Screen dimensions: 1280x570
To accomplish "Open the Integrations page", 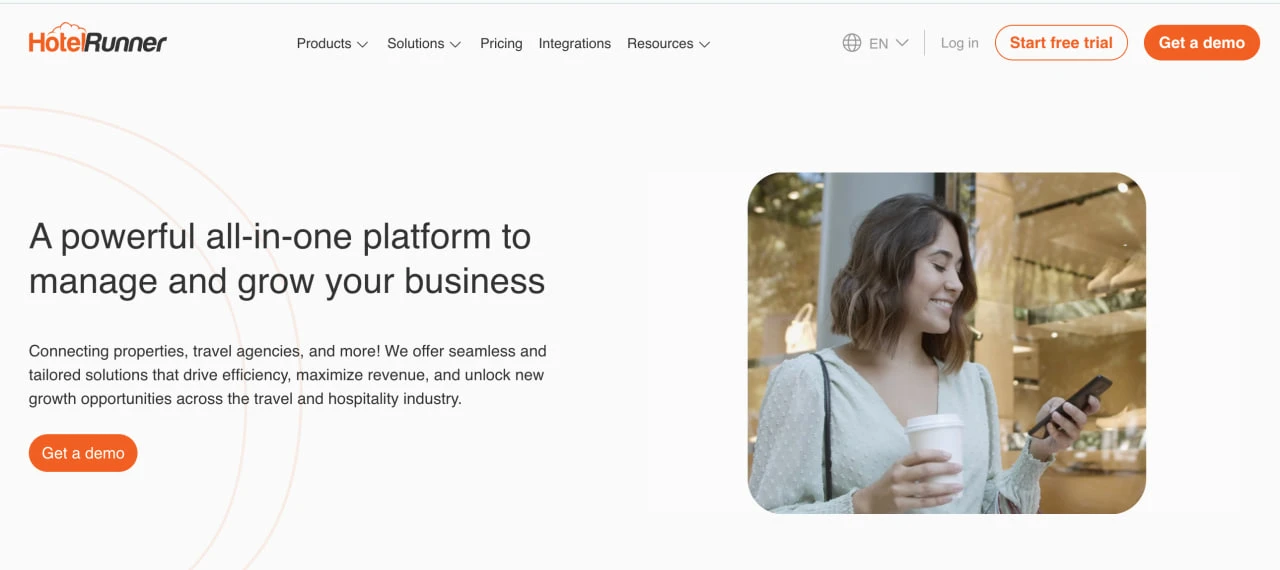I will [574, 44].
